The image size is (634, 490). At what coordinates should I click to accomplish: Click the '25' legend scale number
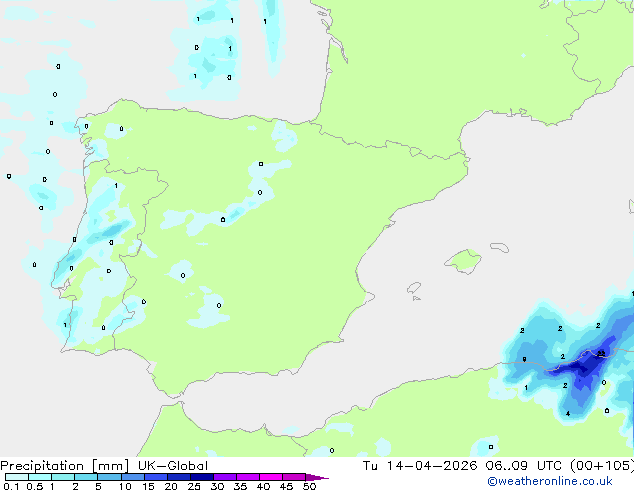click(194, 486)
